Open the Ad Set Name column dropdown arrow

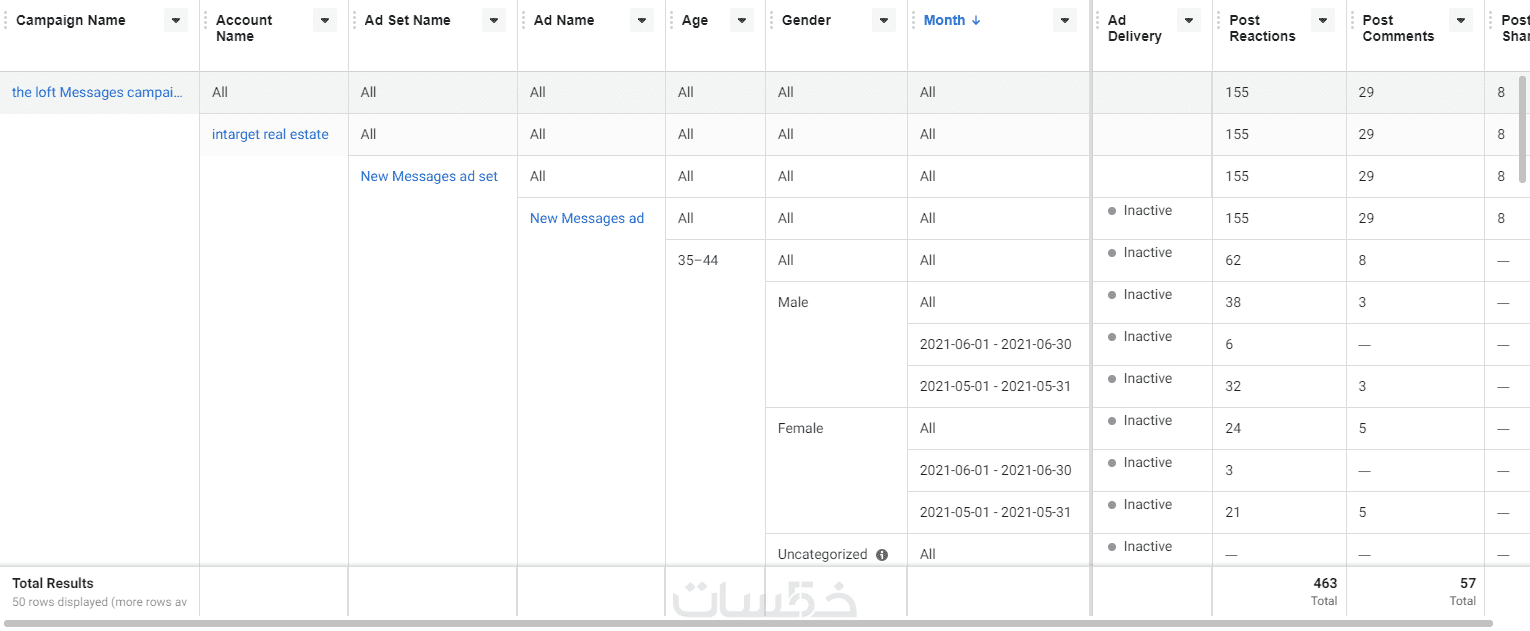493,20
